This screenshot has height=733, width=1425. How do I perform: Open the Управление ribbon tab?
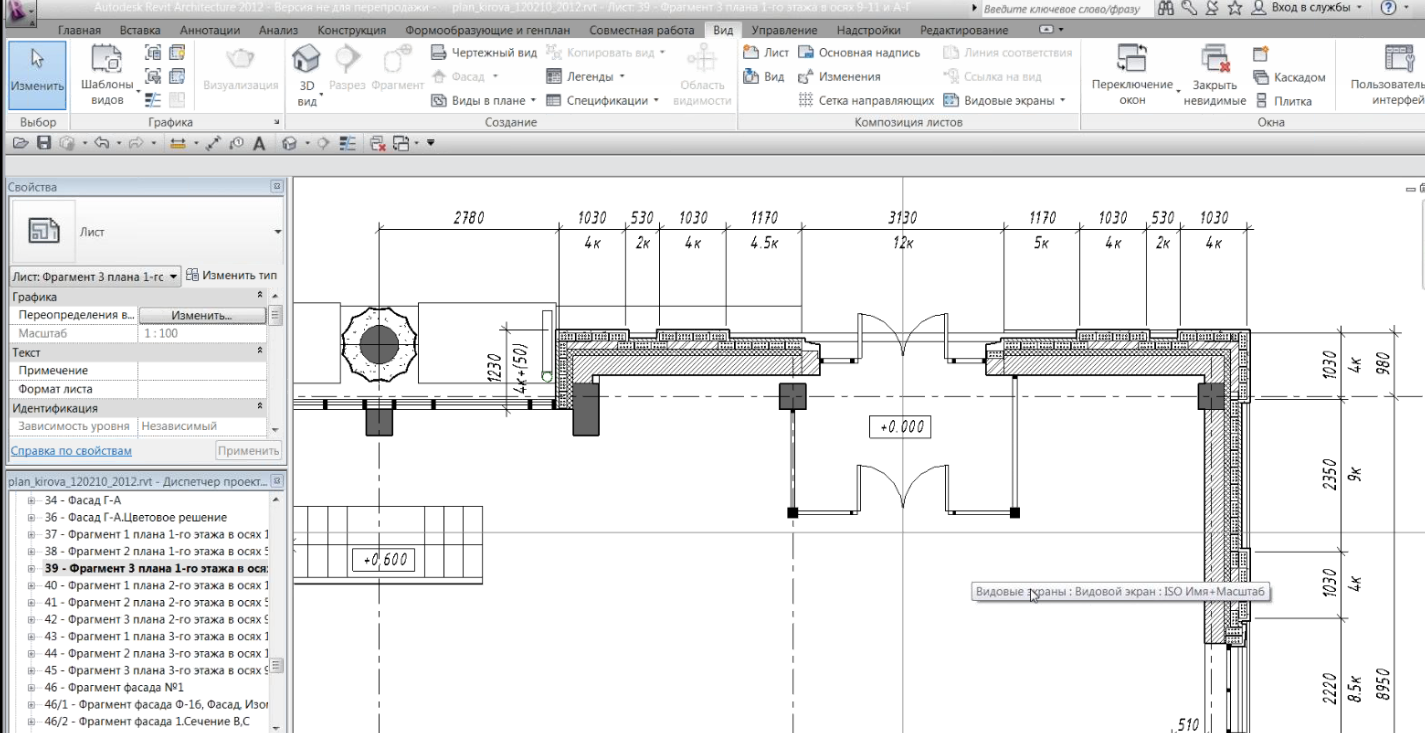(x=783, y=30)
